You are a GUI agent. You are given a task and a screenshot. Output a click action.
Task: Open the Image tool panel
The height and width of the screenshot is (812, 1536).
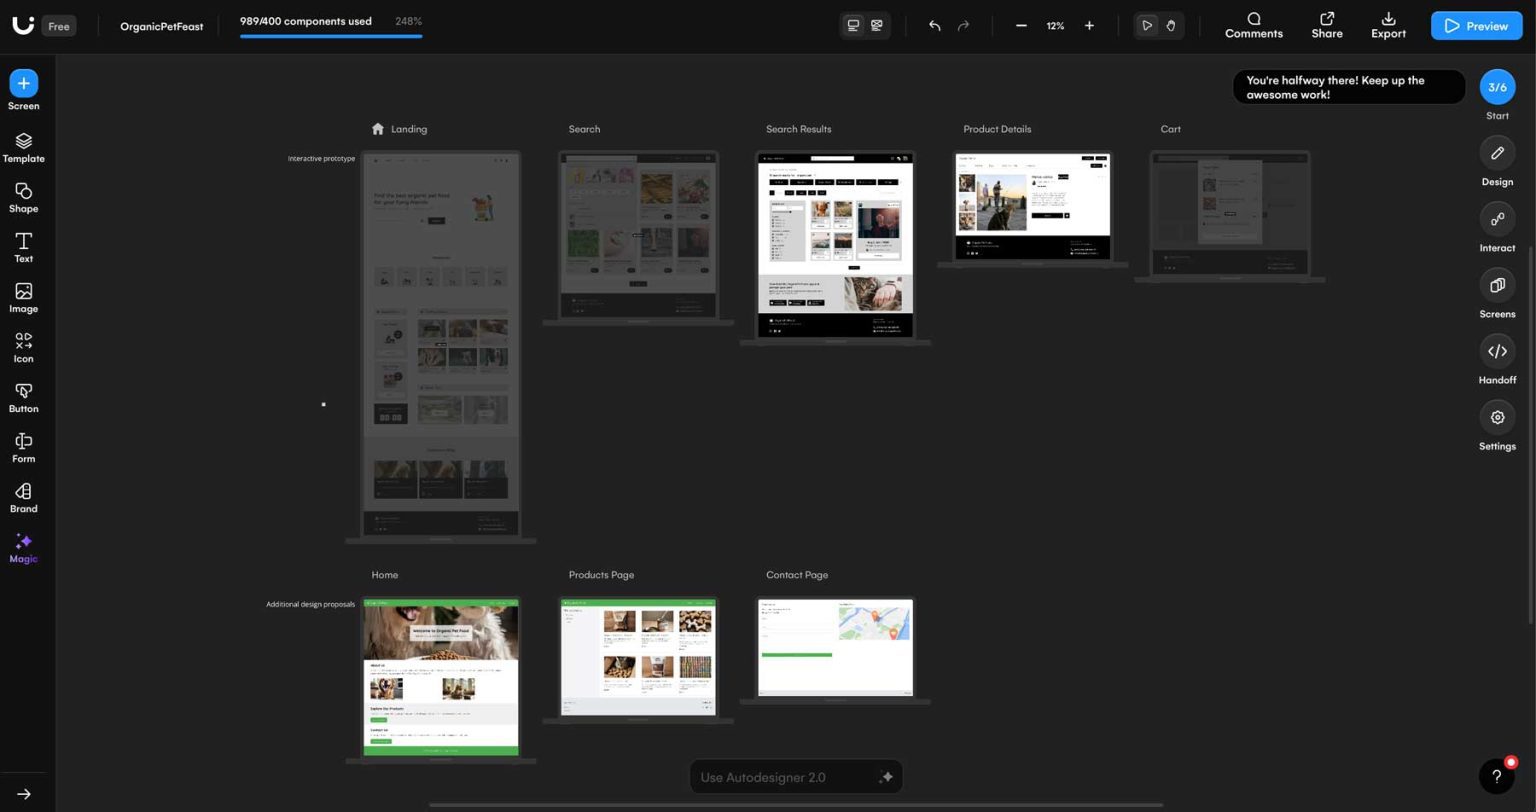(x=23, y=297)
